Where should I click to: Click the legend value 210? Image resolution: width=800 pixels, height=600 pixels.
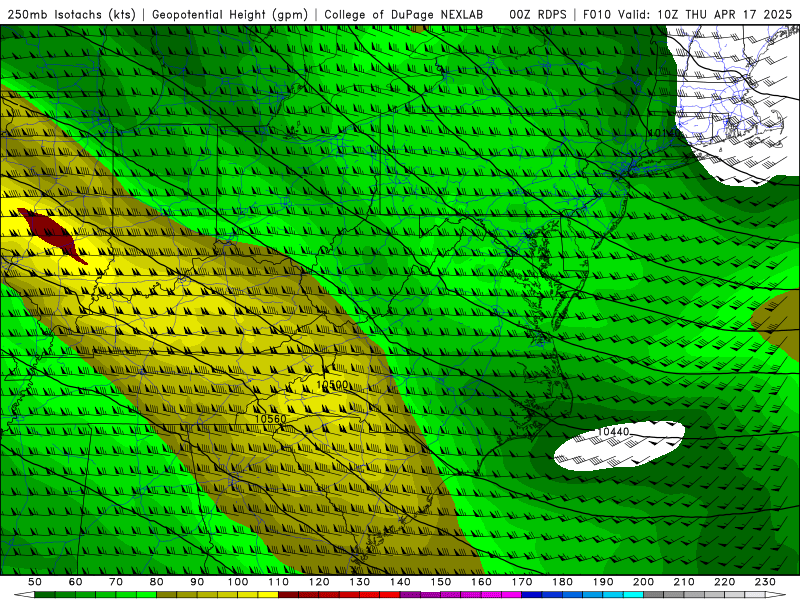point(684,582)
